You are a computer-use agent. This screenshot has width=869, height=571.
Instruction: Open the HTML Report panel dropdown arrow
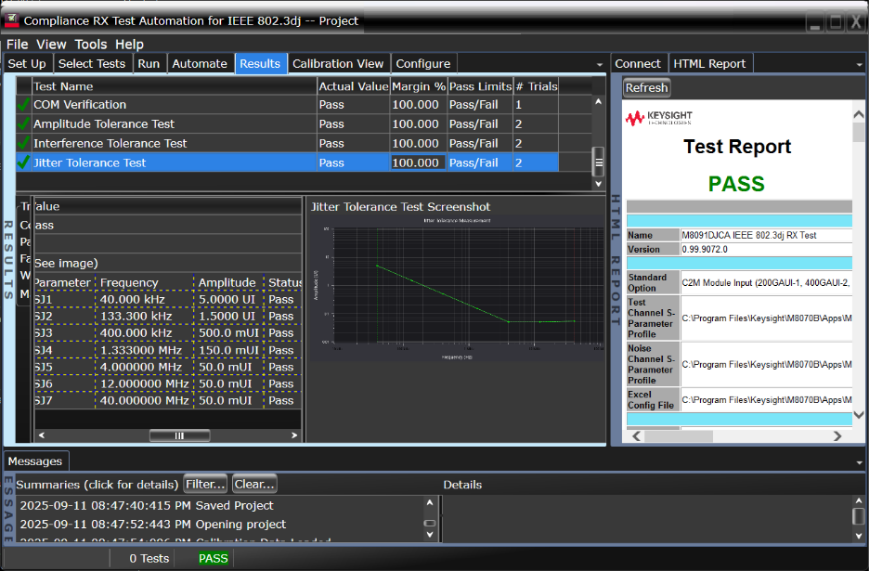pyautogui.click(x=860, y=64)
